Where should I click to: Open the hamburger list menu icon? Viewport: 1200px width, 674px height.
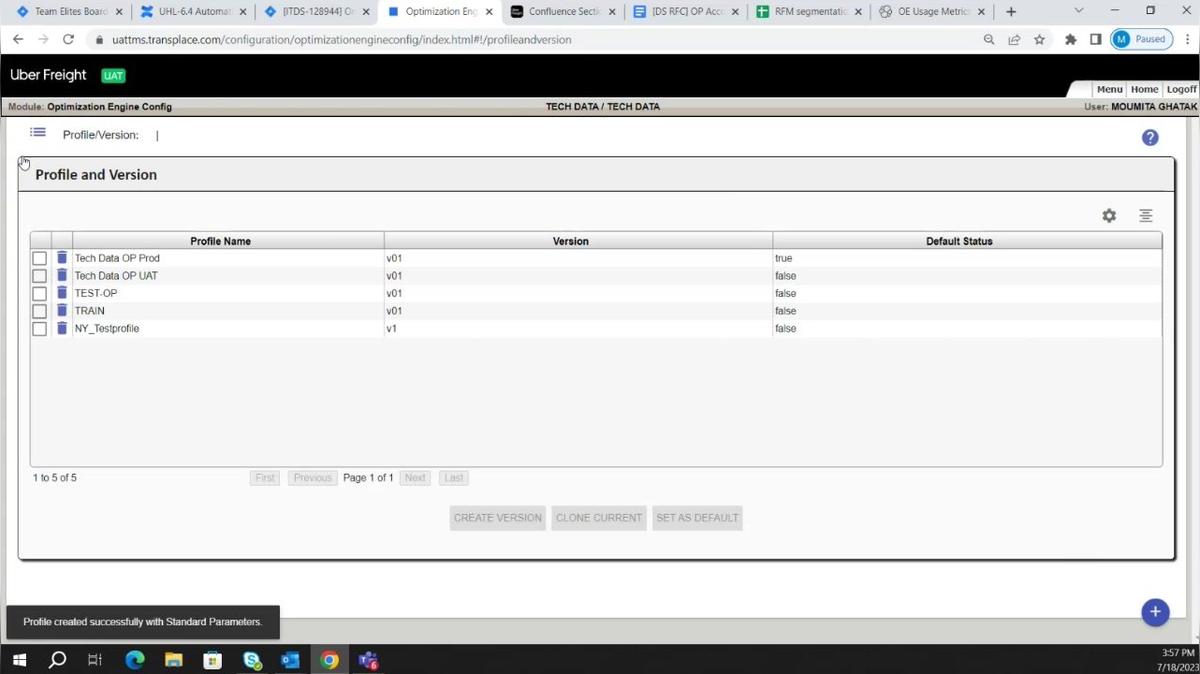tap(38, 133)
